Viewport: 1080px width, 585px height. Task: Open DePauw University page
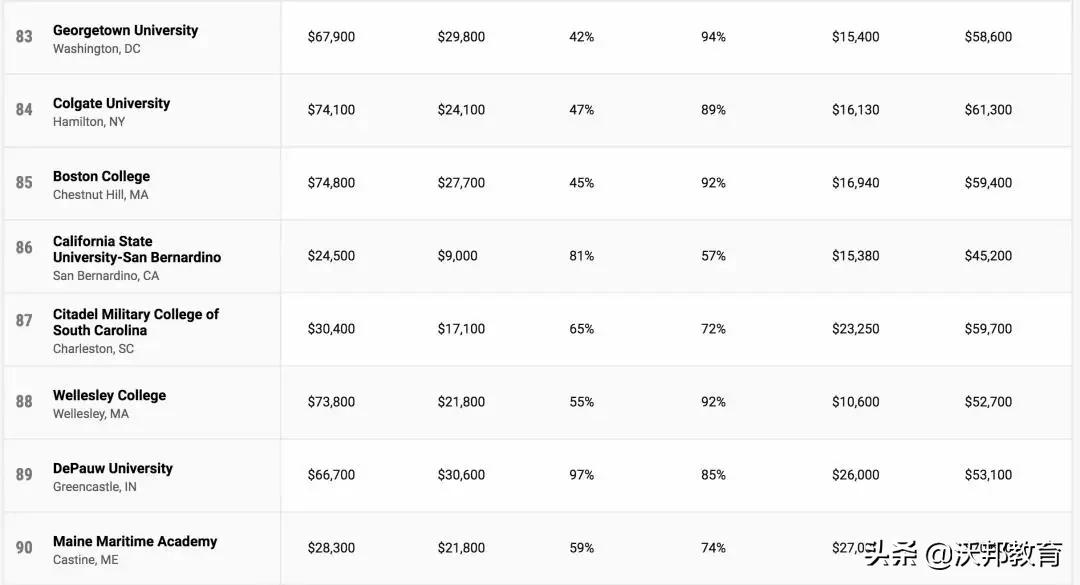tap(112, 468)
